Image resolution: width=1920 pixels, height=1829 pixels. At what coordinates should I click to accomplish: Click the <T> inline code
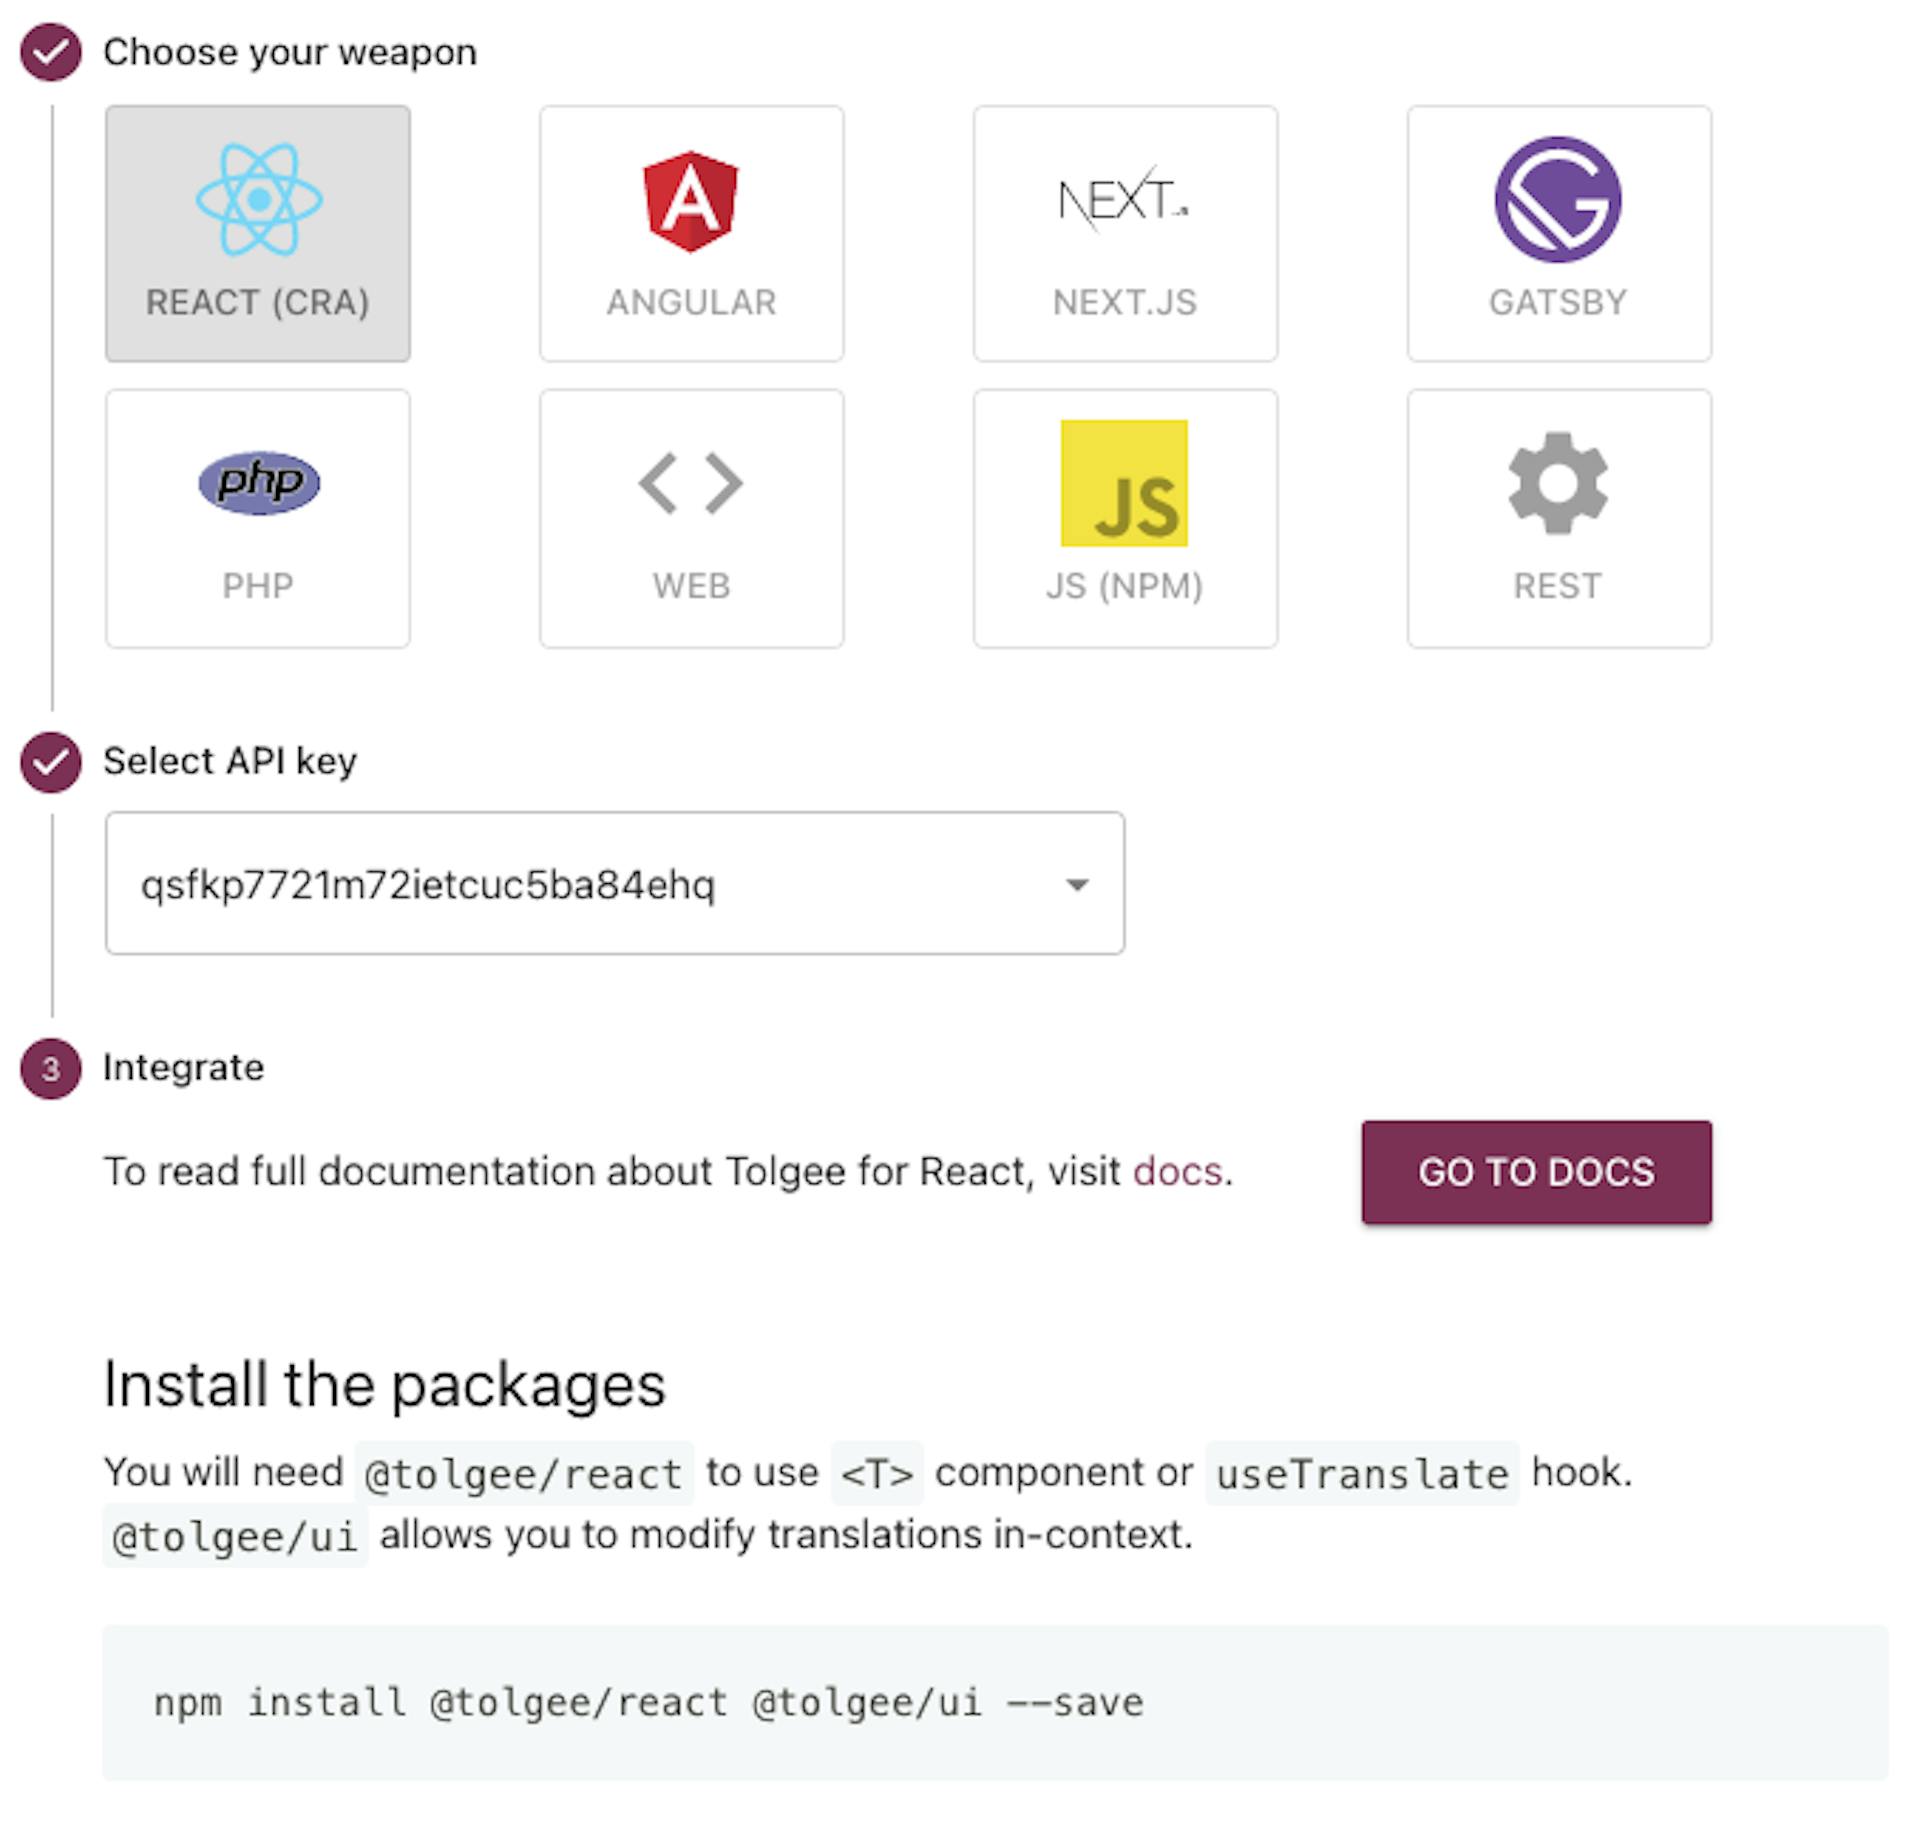(877, 1474)
